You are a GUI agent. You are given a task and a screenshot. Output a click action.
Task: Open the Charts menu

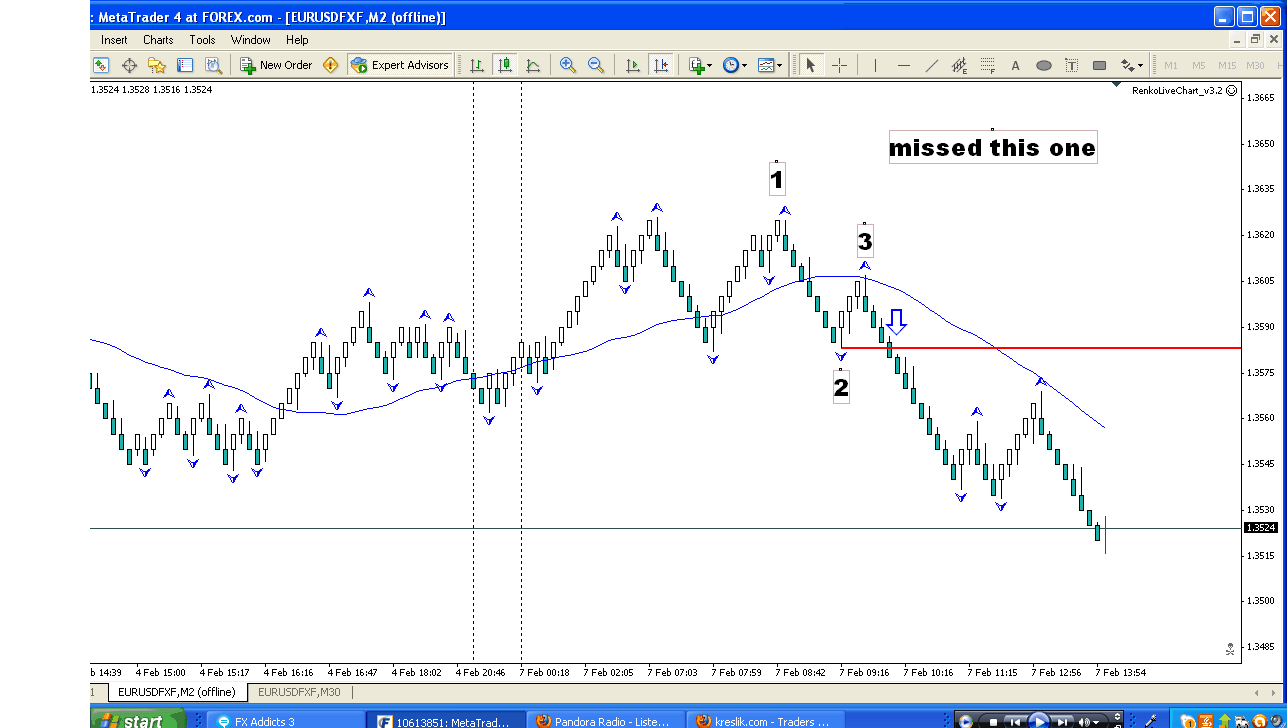[x=158, y=40]
